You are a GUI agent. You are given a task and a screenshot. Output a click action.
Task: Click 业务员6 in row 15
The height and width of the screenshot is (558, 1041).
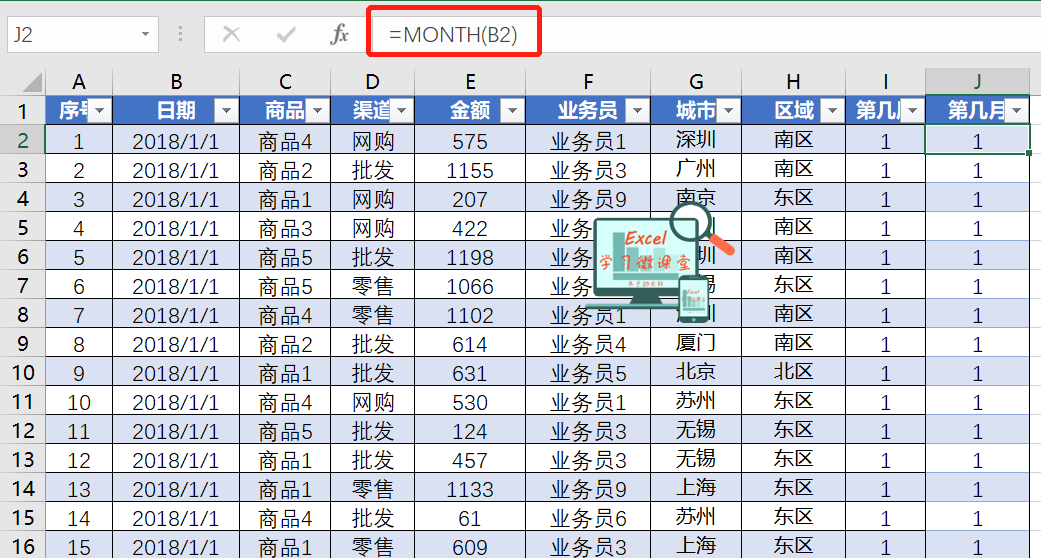pos(588,517)
